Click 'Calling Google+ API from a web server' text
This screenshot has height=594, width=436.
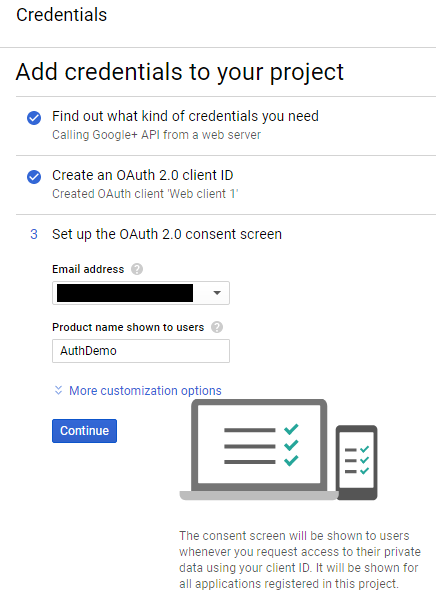tap(156, 135)
